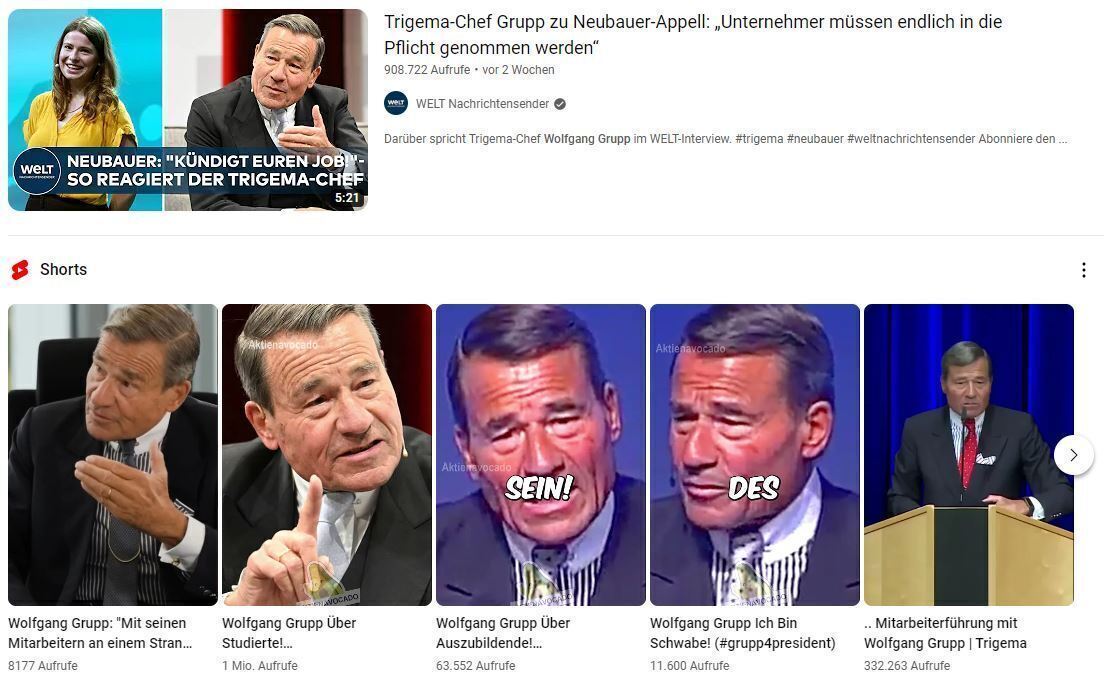Show next Shorts with right arrow
The width and height of the screenshot is (1110, 679).
(x=1073, y=455)
